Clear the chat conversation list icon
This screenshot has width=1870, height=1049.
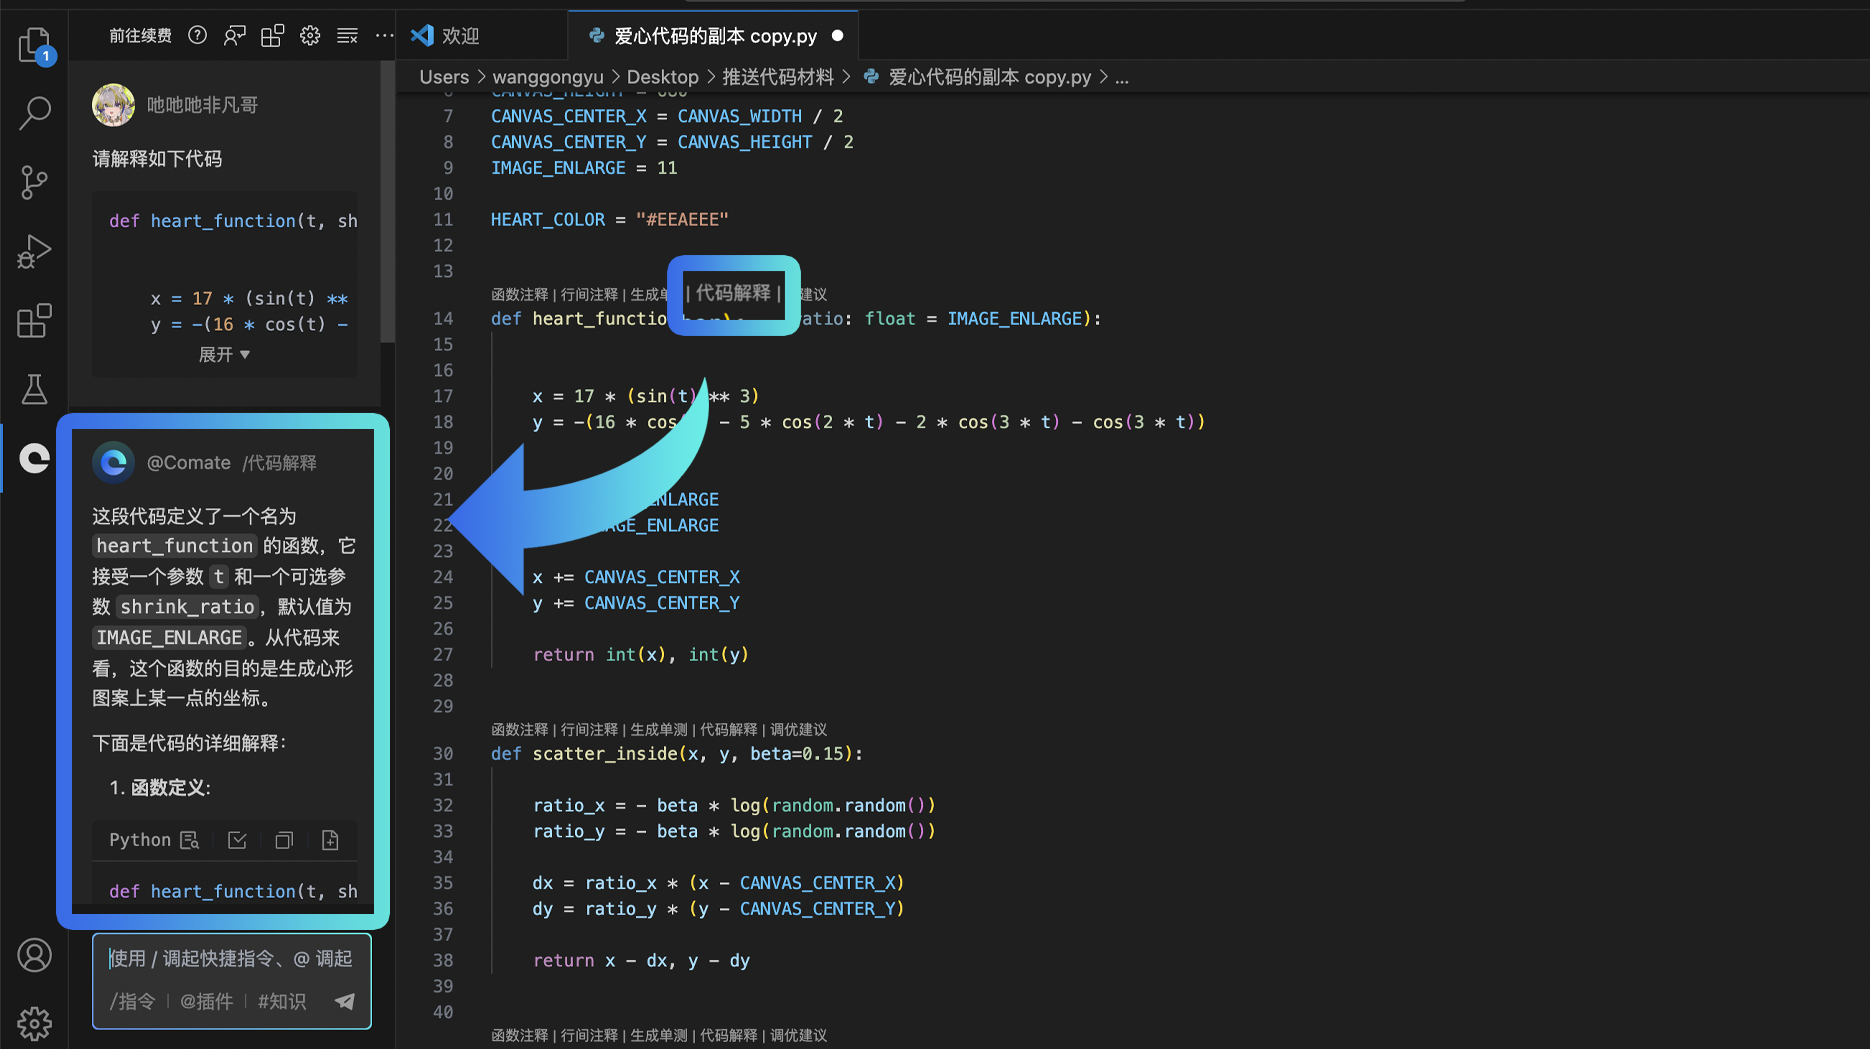(x=347, y=36)
